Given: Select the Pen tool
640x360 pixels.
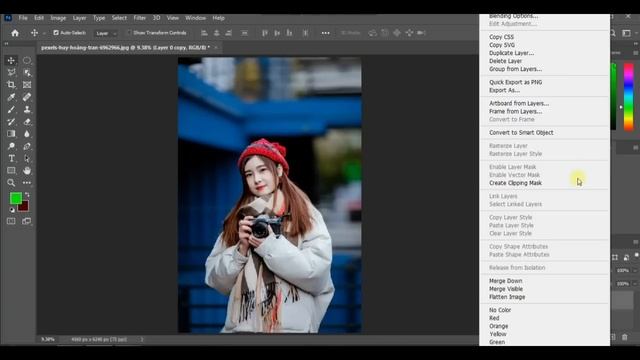Looking at the screenshot, I should pos(27,146).
